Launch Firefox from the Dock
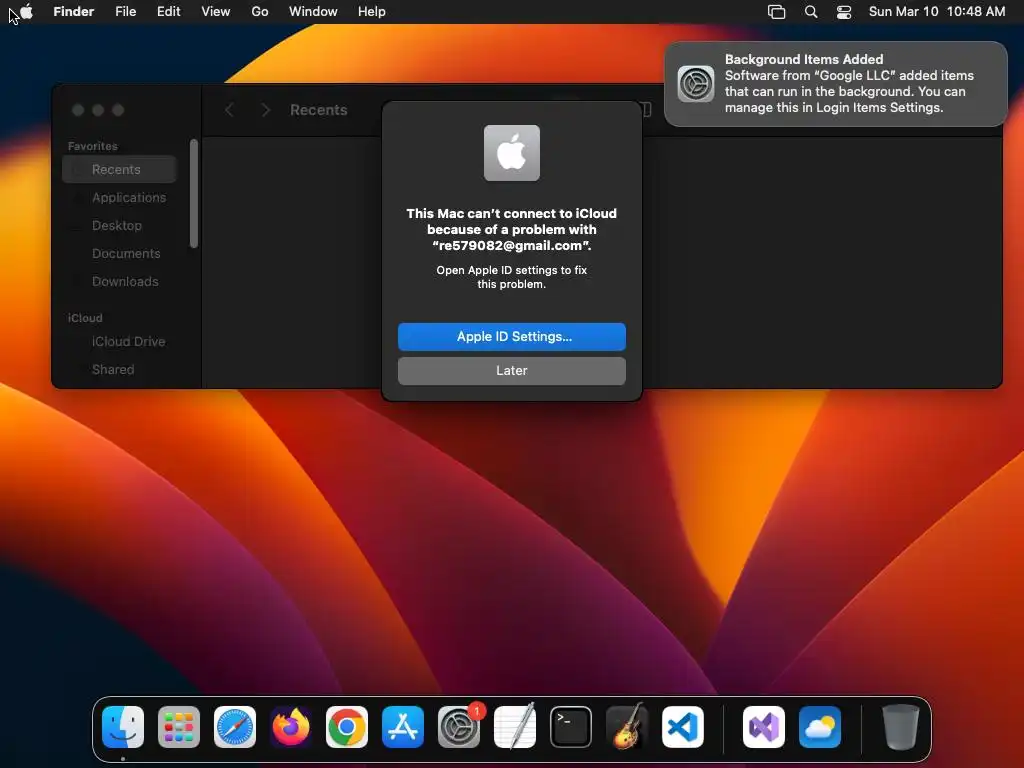 click(291, 727)
